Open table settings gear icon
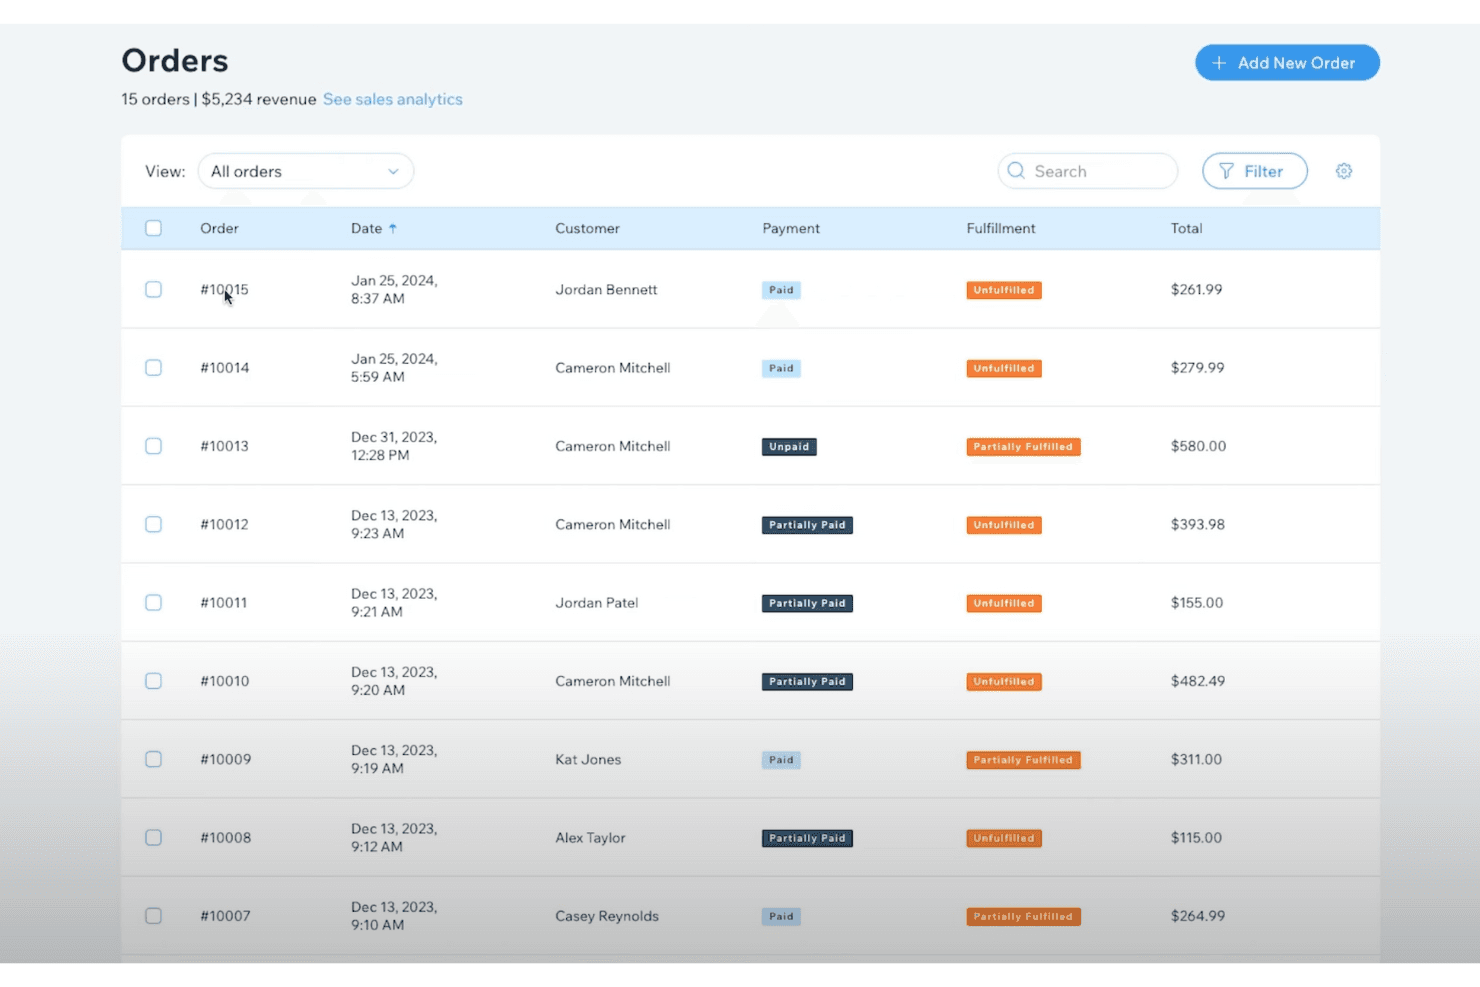 tap(1344, 171)
